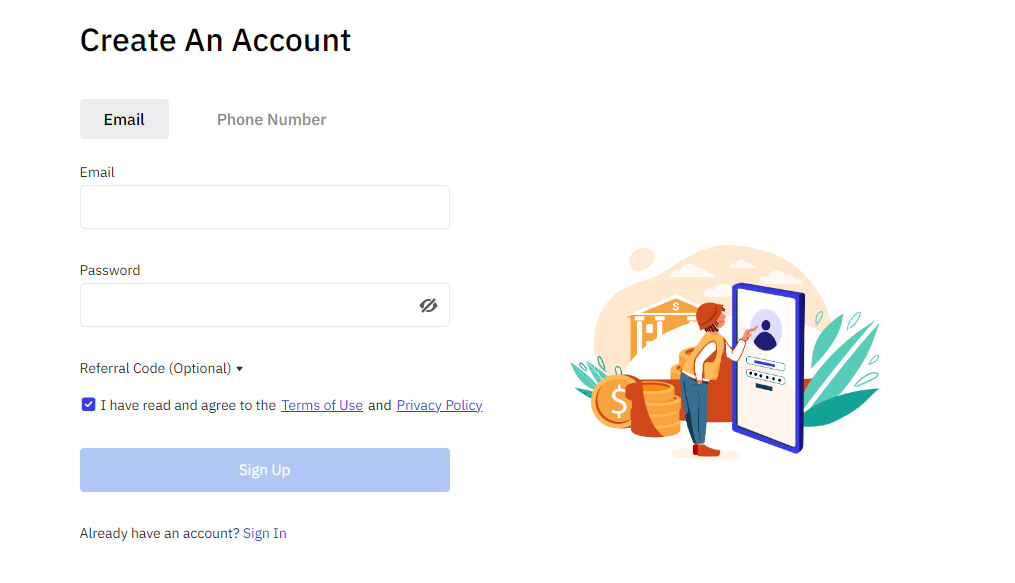Toggle password visibility eye icon
The image size is (1015, 583).
(428, 305)
